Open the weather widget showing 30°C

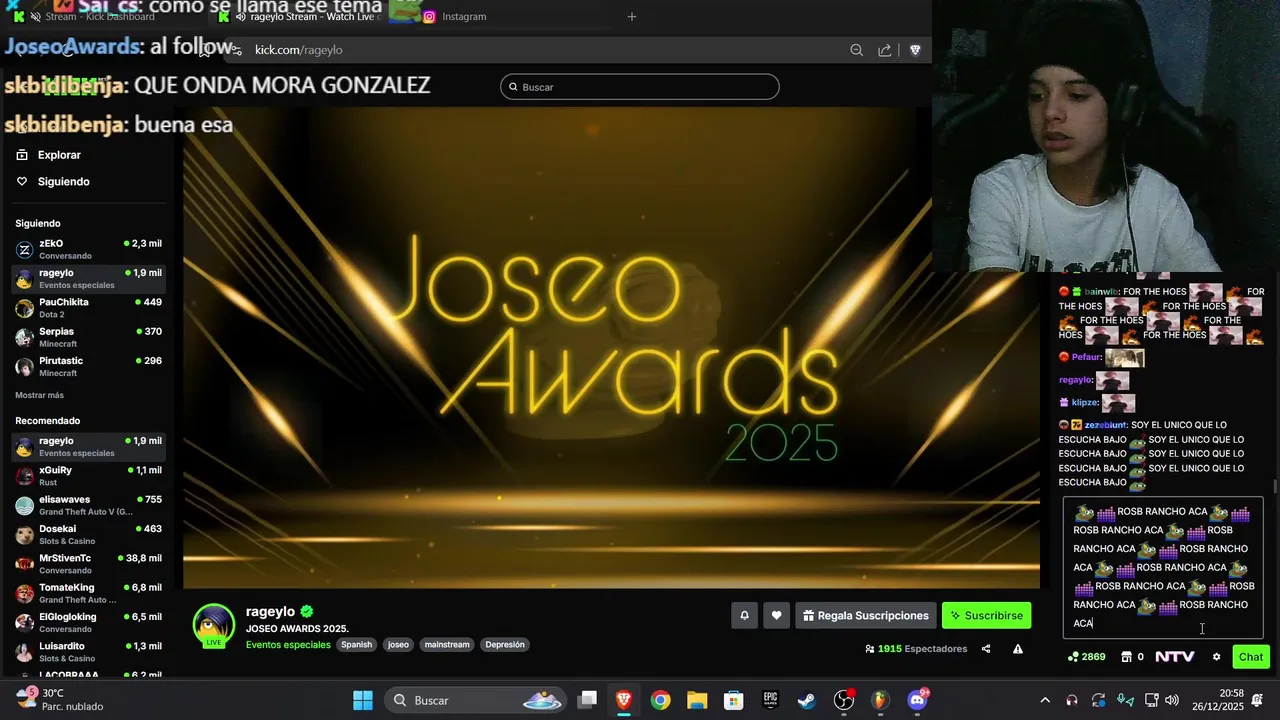60,700
